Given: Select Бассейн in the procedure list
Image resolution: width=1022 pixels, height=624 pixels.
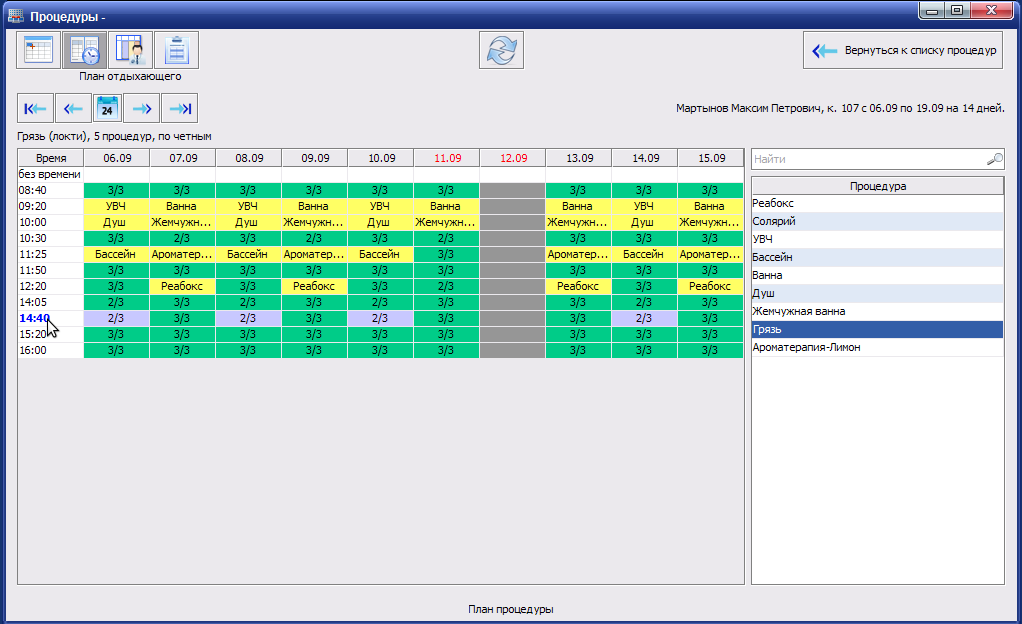Looking at the screenshot, I should tap(877, 257).
